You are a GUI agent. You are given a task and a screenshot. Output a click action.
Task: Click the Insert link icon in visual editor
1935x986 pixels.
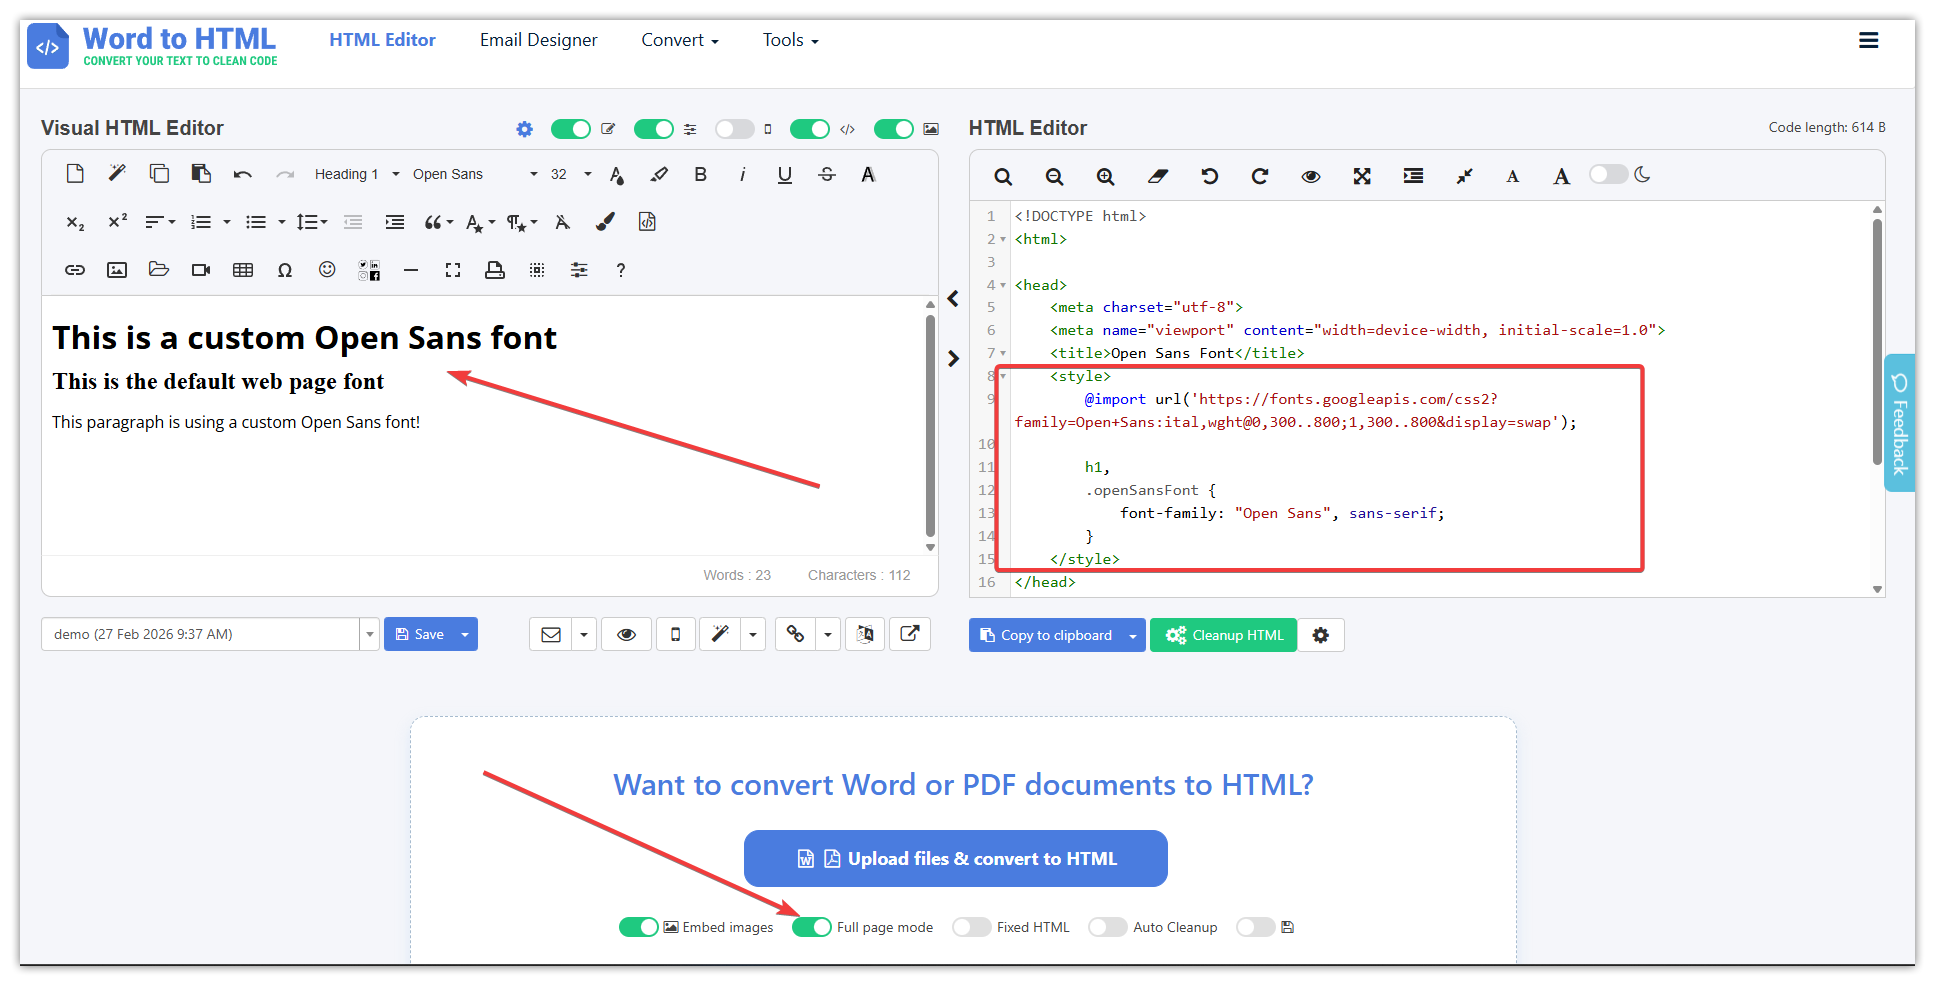pyautogui.click(x=75, y=270)
